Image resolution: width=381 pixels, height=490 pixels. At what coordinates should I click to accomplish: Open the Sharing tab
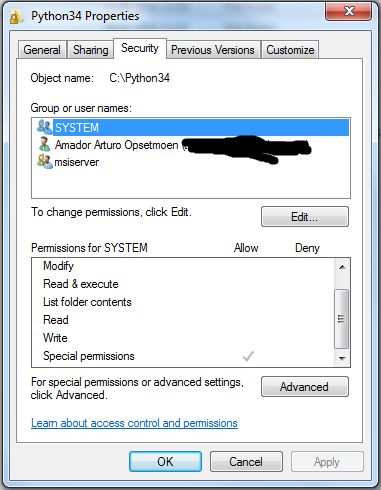91,50
